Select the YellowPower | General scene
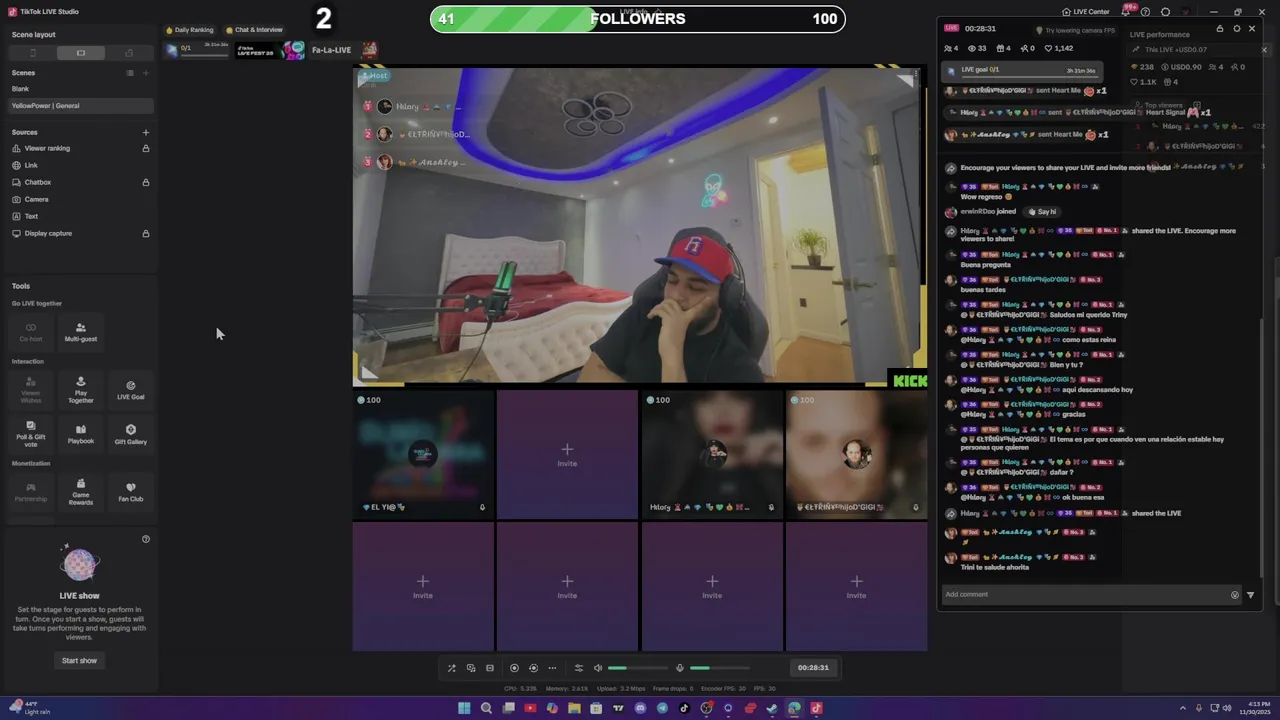Screen dimensions: 1280x720 click(80, 105)
